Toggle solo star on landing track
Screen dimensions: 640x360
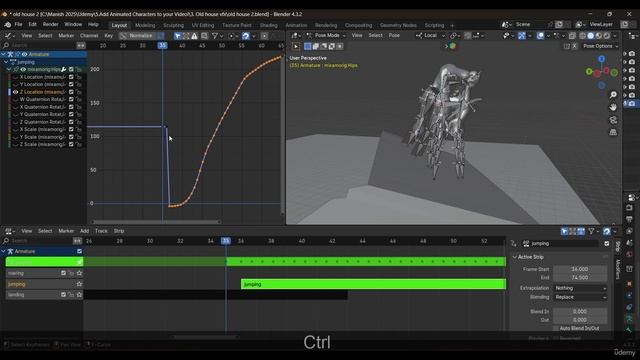click(79, 294)
